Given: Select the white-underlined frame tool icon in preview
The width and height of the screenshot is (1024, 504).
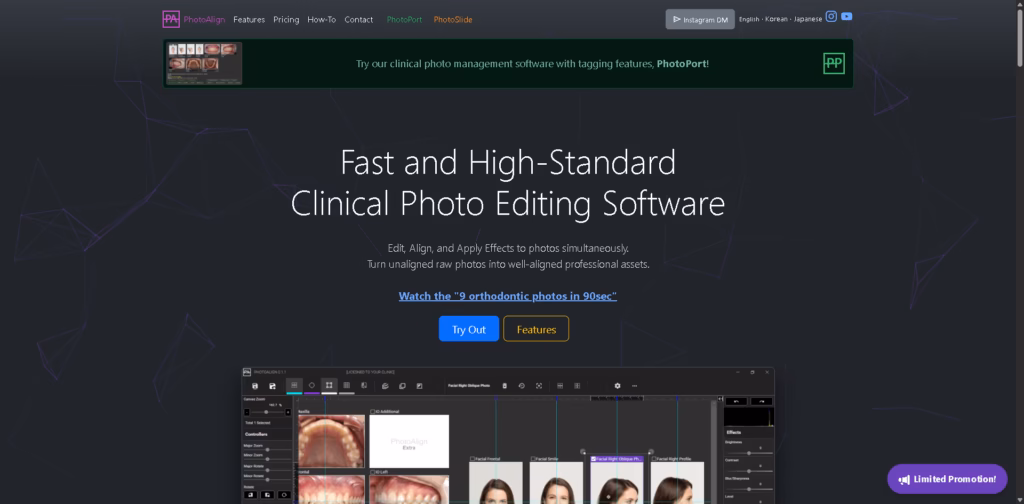Looking at the screenshot, I should click(329, 385).
